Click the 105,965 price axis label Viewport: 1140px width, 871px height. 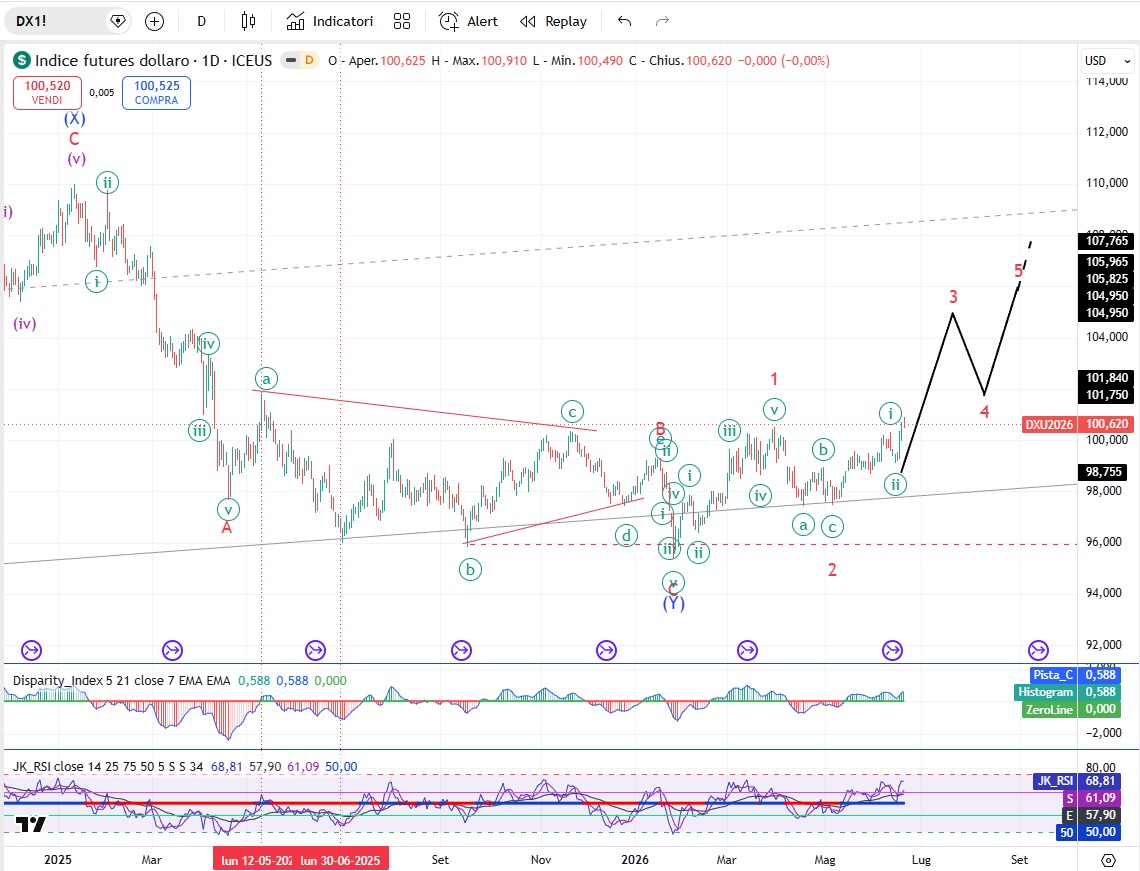[x=1107, y=262]
